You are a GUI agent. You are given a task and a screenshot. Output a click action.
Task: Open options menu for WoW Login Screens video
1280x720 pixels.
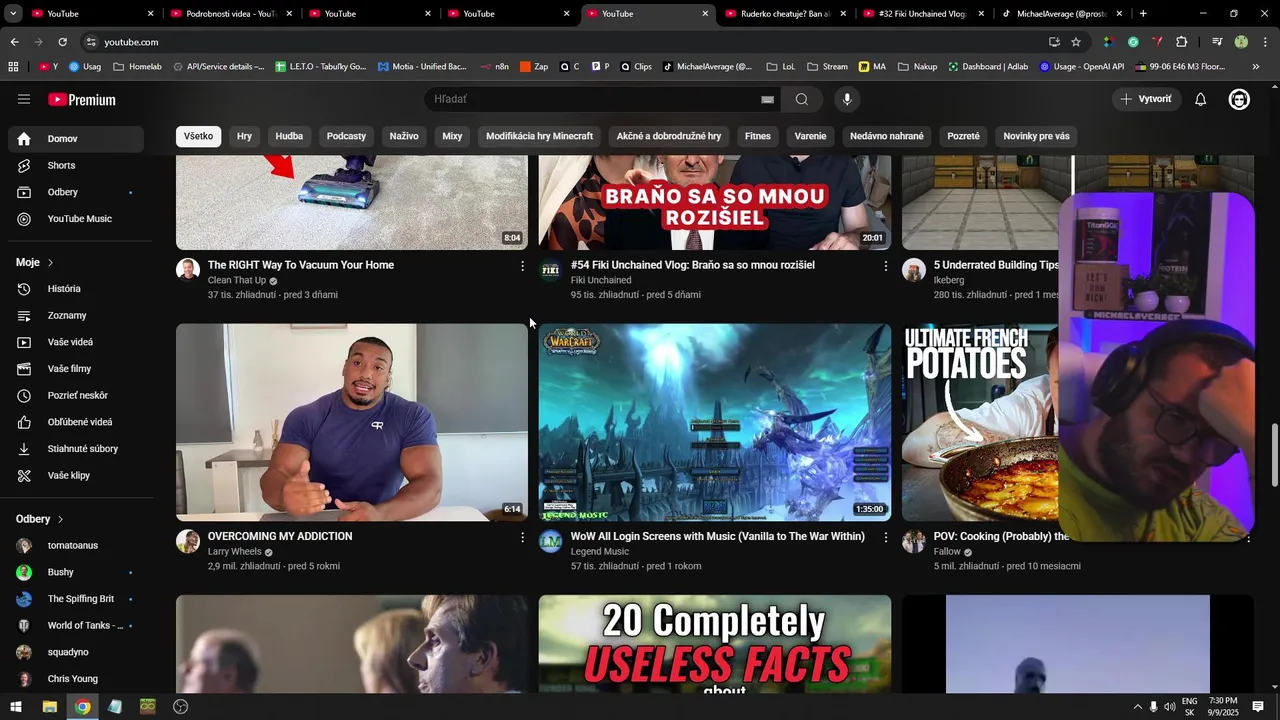point(885,537)
